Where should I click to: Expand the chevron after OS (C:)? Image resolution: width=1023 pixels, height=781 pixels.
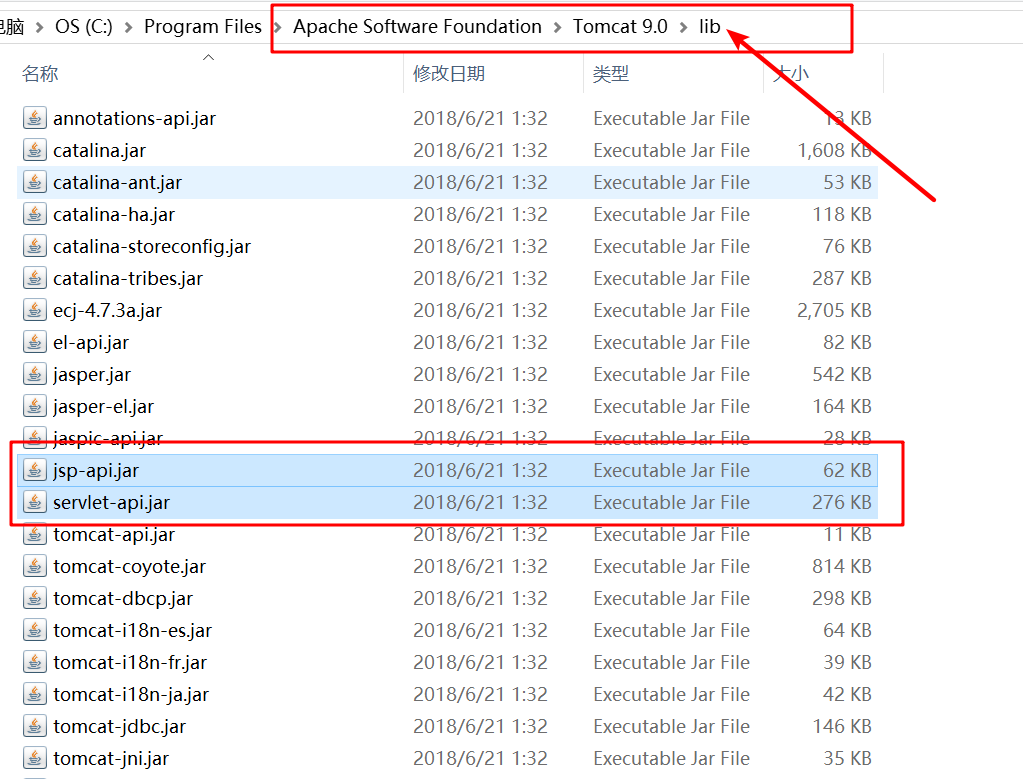(x=129, y=27)
